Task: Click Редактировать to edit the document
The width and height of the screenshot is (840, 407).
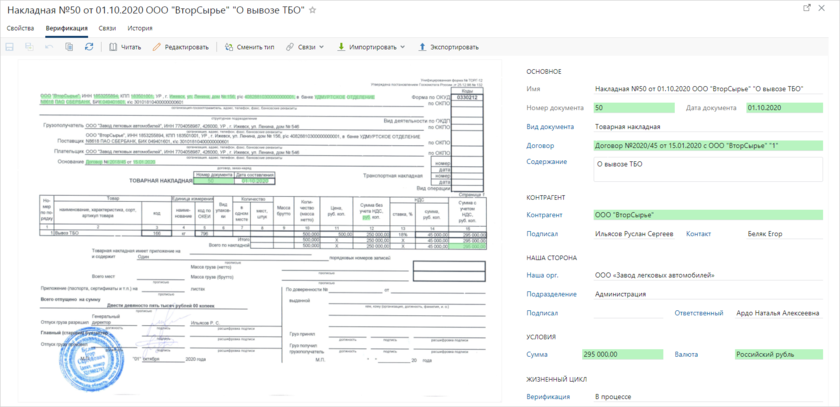Action: pos(180,47)
